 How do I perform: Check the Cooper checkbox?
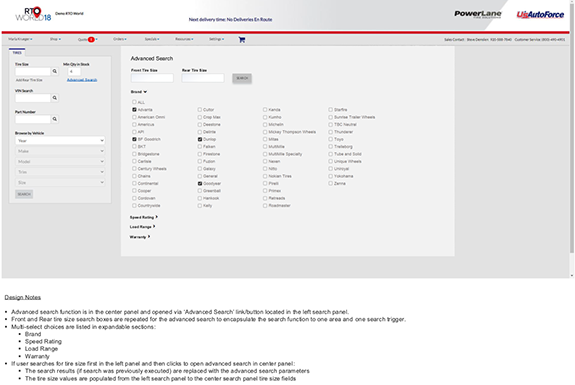click(x=134, y=191)
